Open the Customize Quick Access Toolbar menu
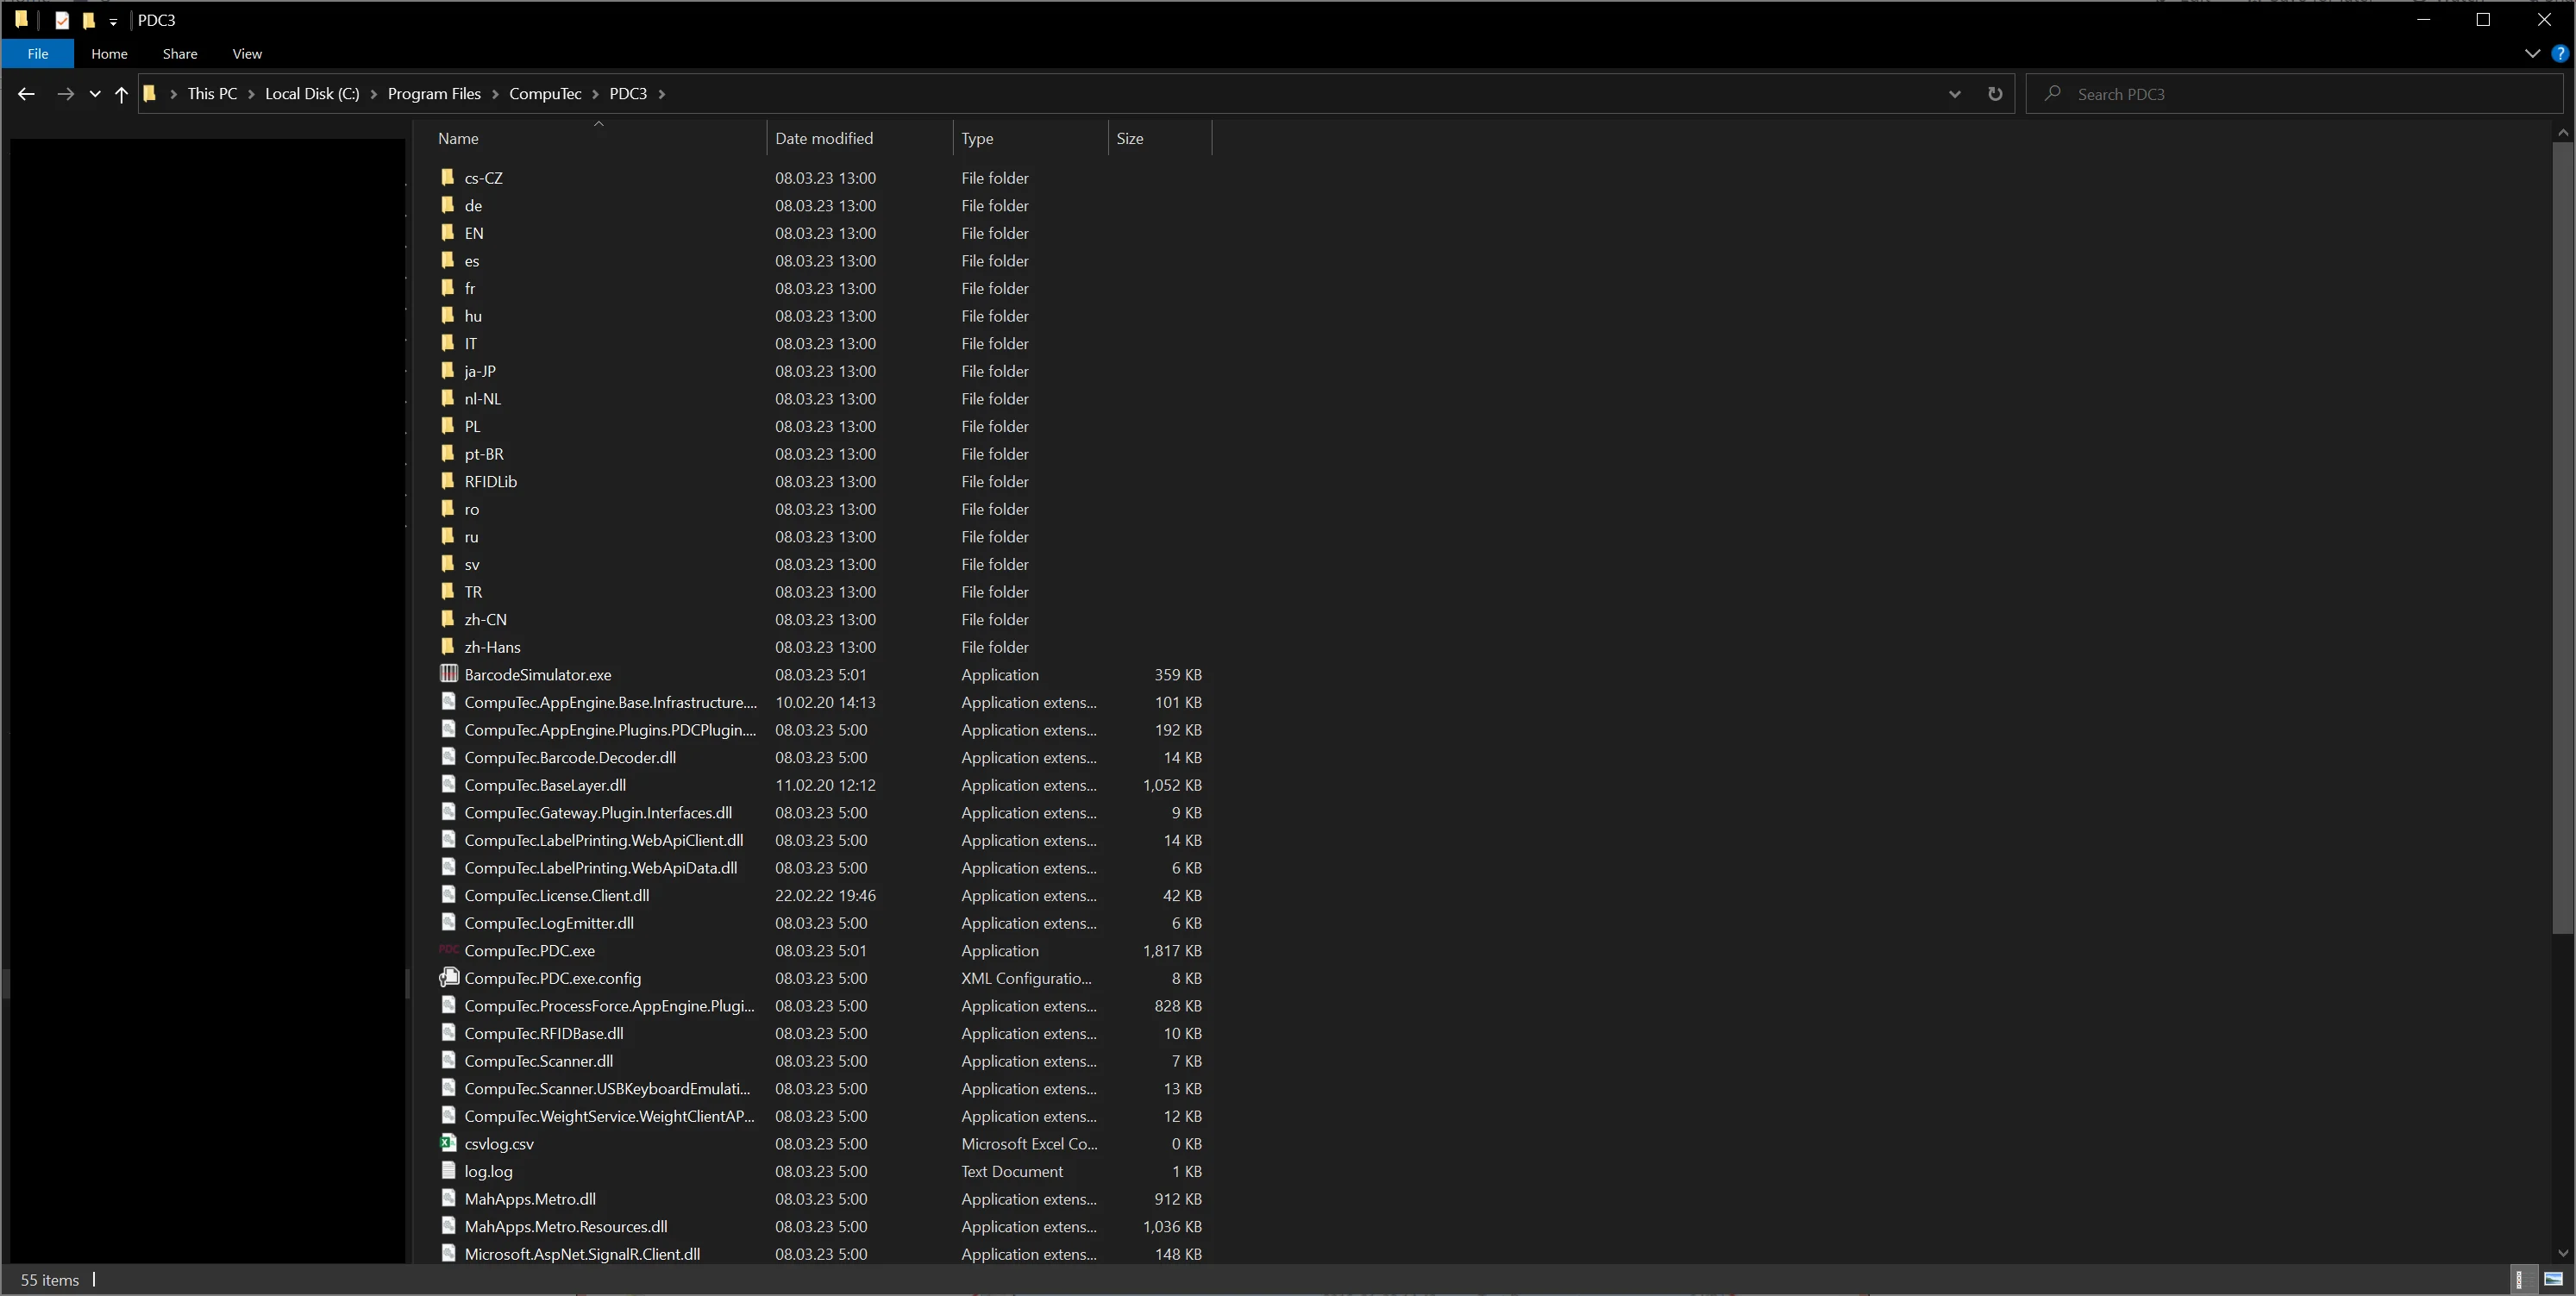Viewport: 2576px width, 1296px height. coord(113,20)
